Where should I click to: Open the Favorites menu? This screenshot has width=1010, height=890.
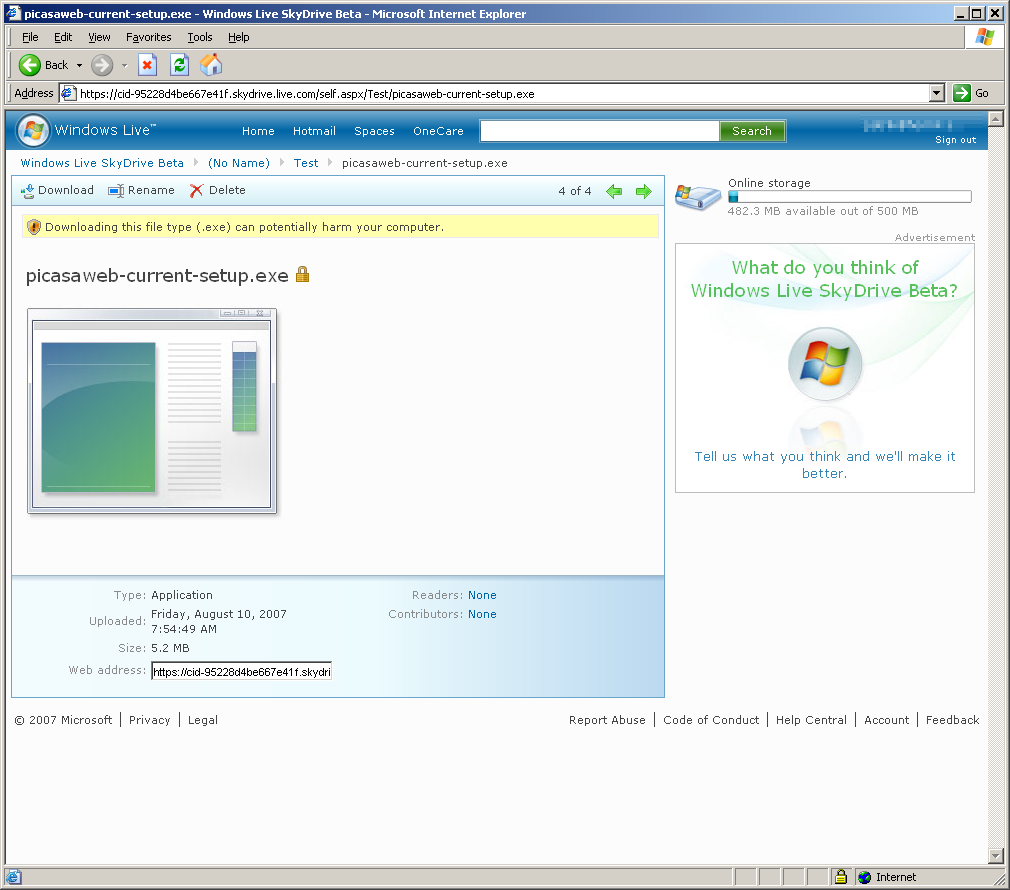[x=149, y=37]
